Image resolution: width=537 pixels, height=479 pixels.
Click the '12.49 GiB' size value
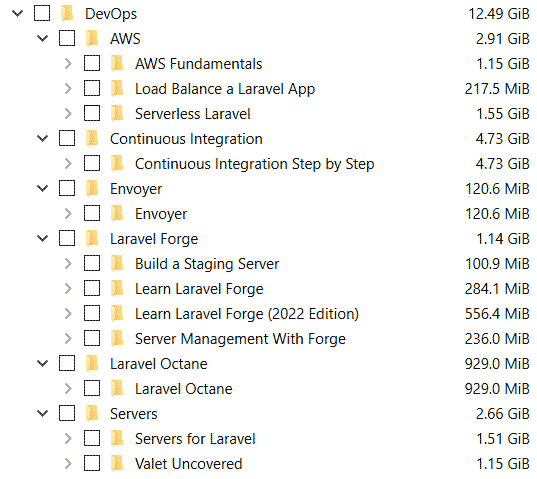pyautogui.click(x=499, y=14)
